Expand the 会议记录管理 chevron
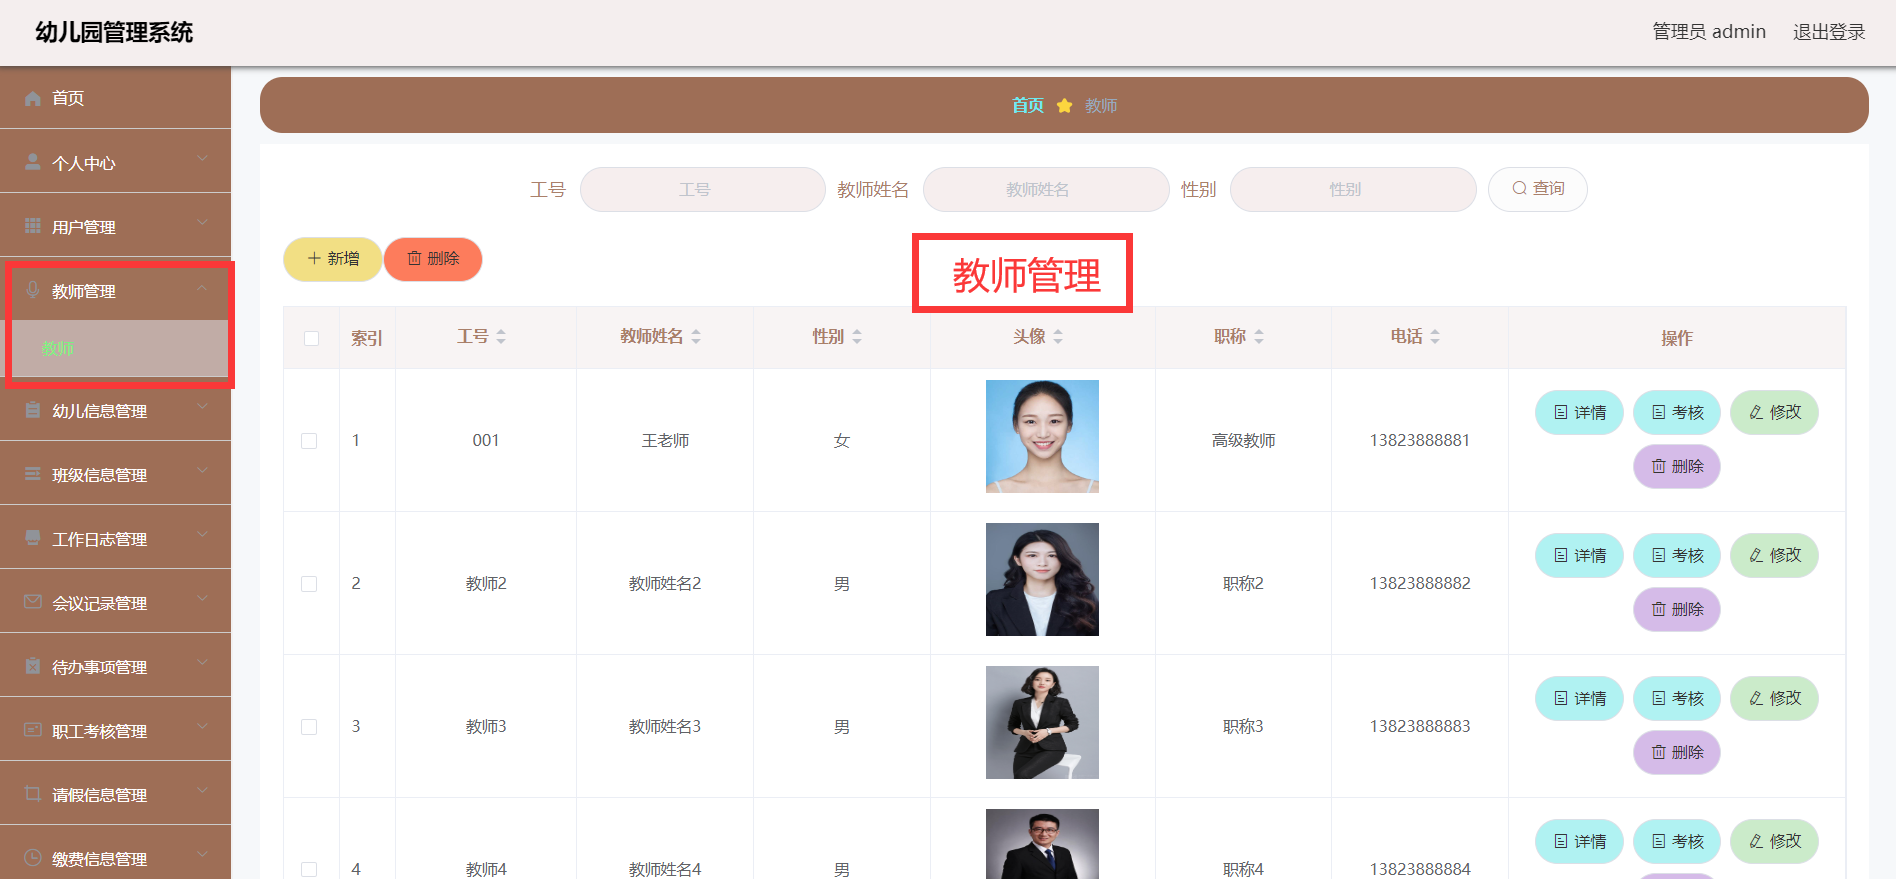The height and width of the screenshot is (879, 1896). [203, 598]
